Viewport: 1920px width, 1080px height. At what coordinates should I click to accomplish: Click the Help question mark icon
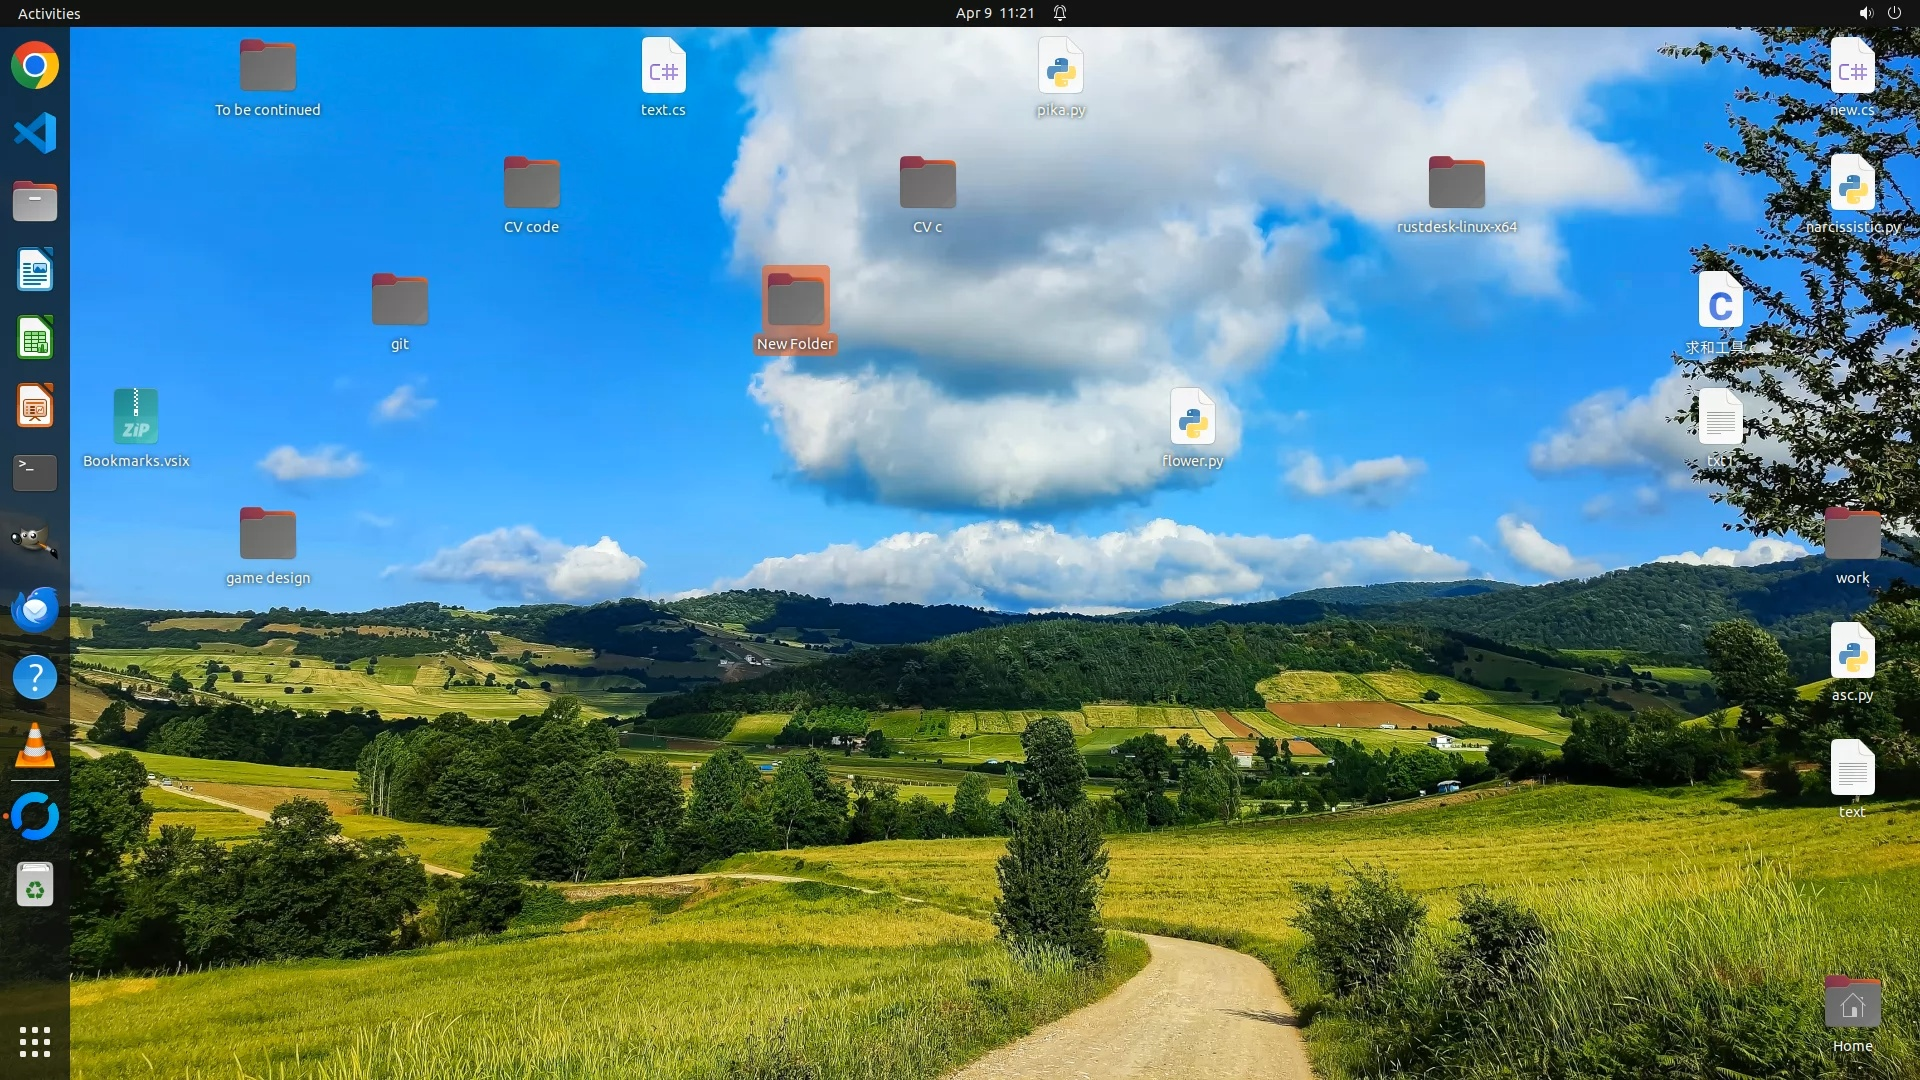click(x=35, y=677)
